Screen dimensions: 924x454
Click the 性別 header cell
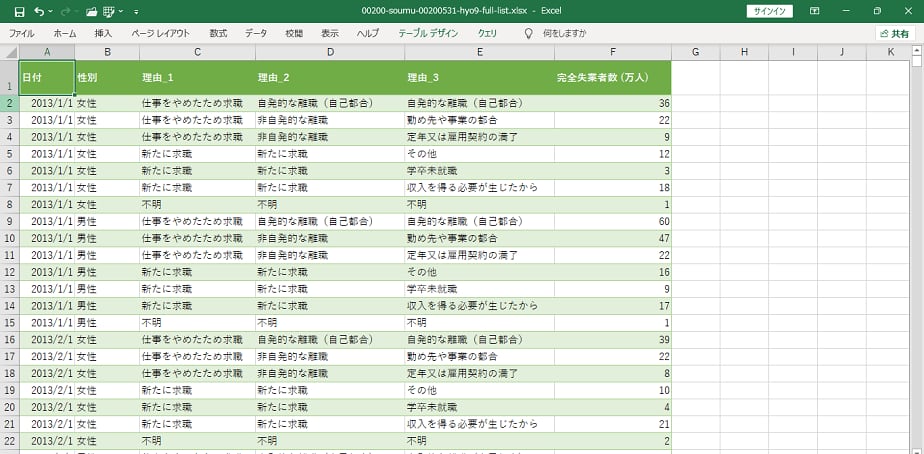coord(107,77)
